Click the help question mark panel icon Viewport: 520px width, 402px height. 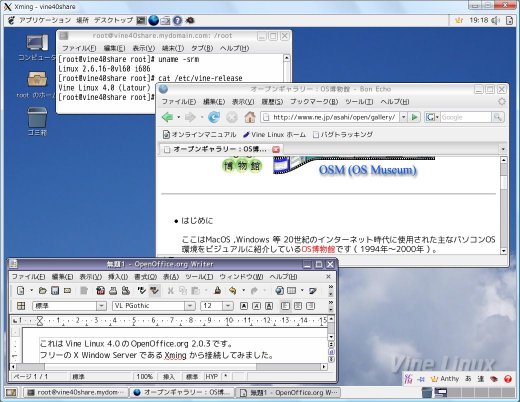point(177,21)
